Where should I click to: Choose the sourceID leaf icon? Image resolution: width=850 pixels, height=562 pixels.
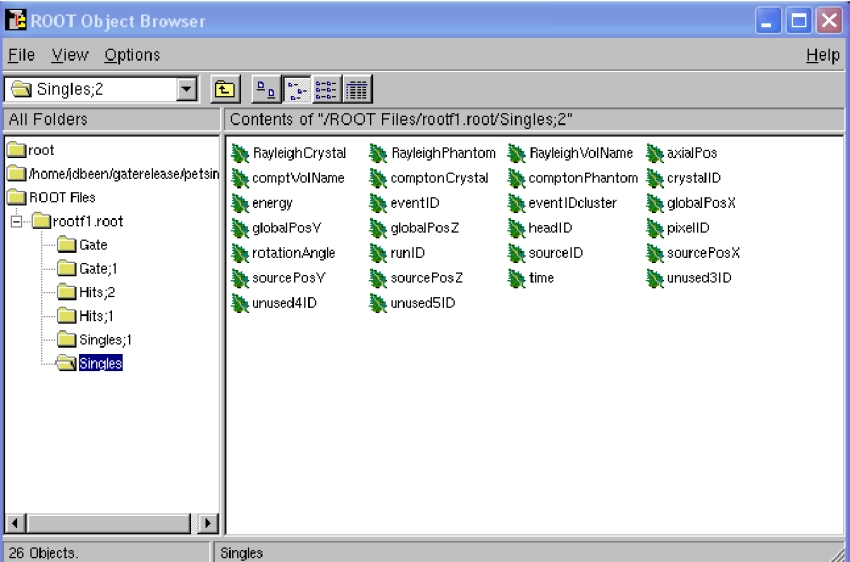point(517,253)
